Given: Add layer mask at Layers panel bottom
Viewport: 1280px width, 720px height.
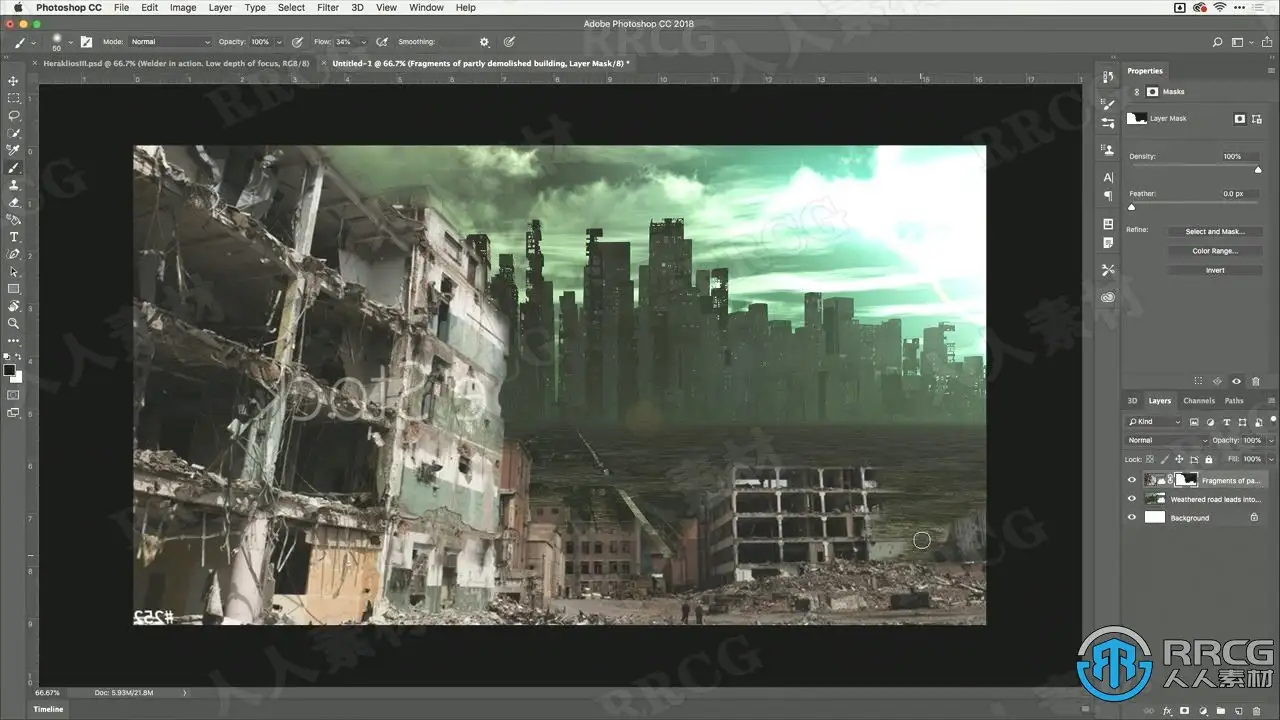Looking at the screenshot, I should pos(1185,711).
